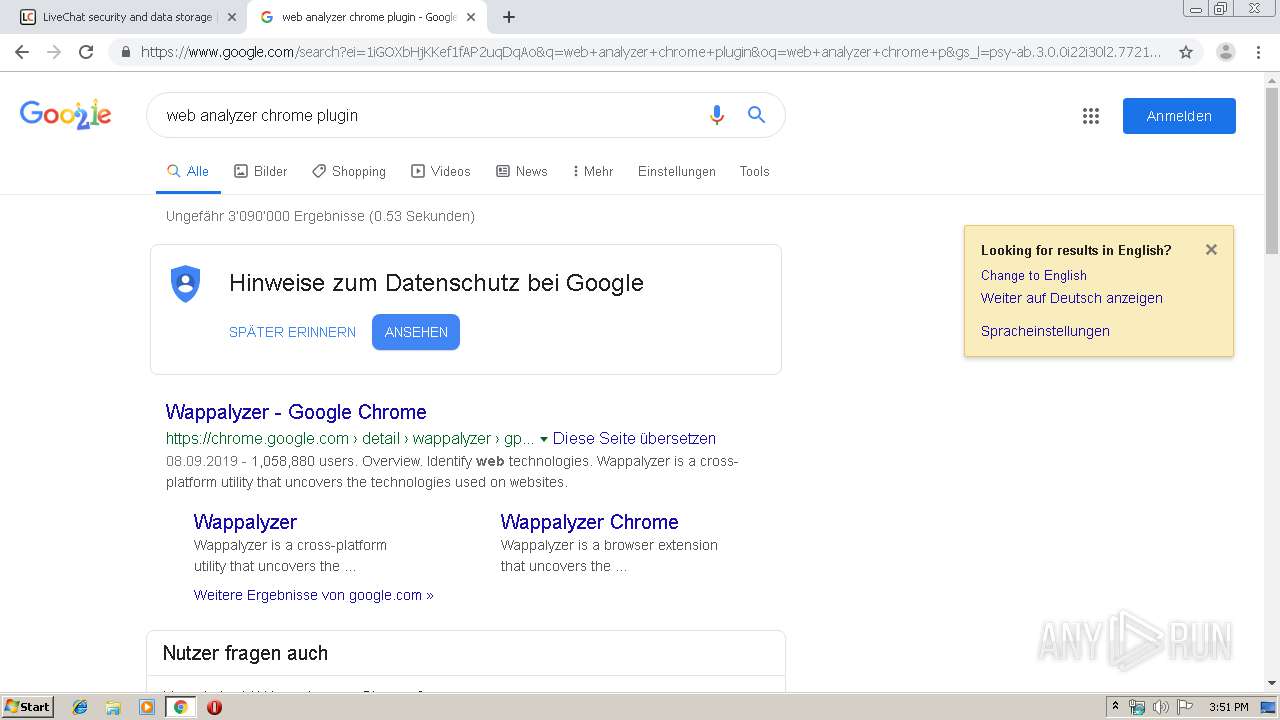This screenshot has height=720, width=1280.
Task: Click SPÄTER ERINNERN
Action: tap(292, 332)
